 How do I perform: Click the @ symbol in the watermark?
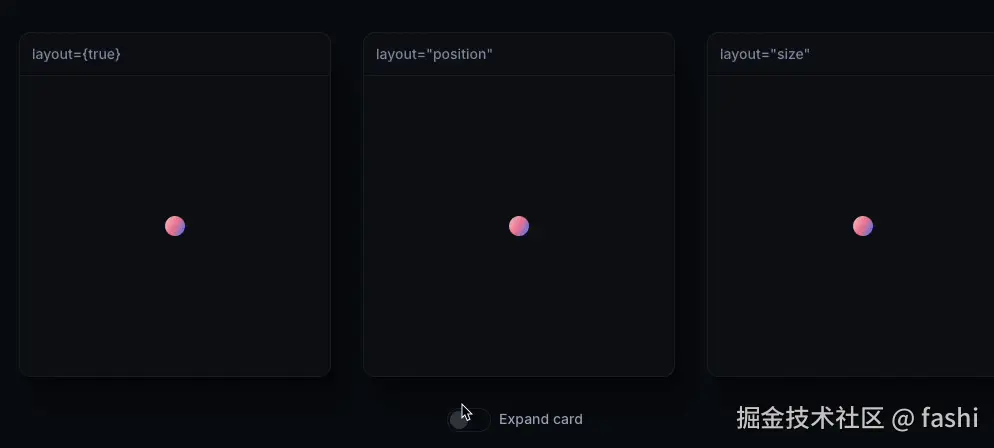(x=902, y=419)
